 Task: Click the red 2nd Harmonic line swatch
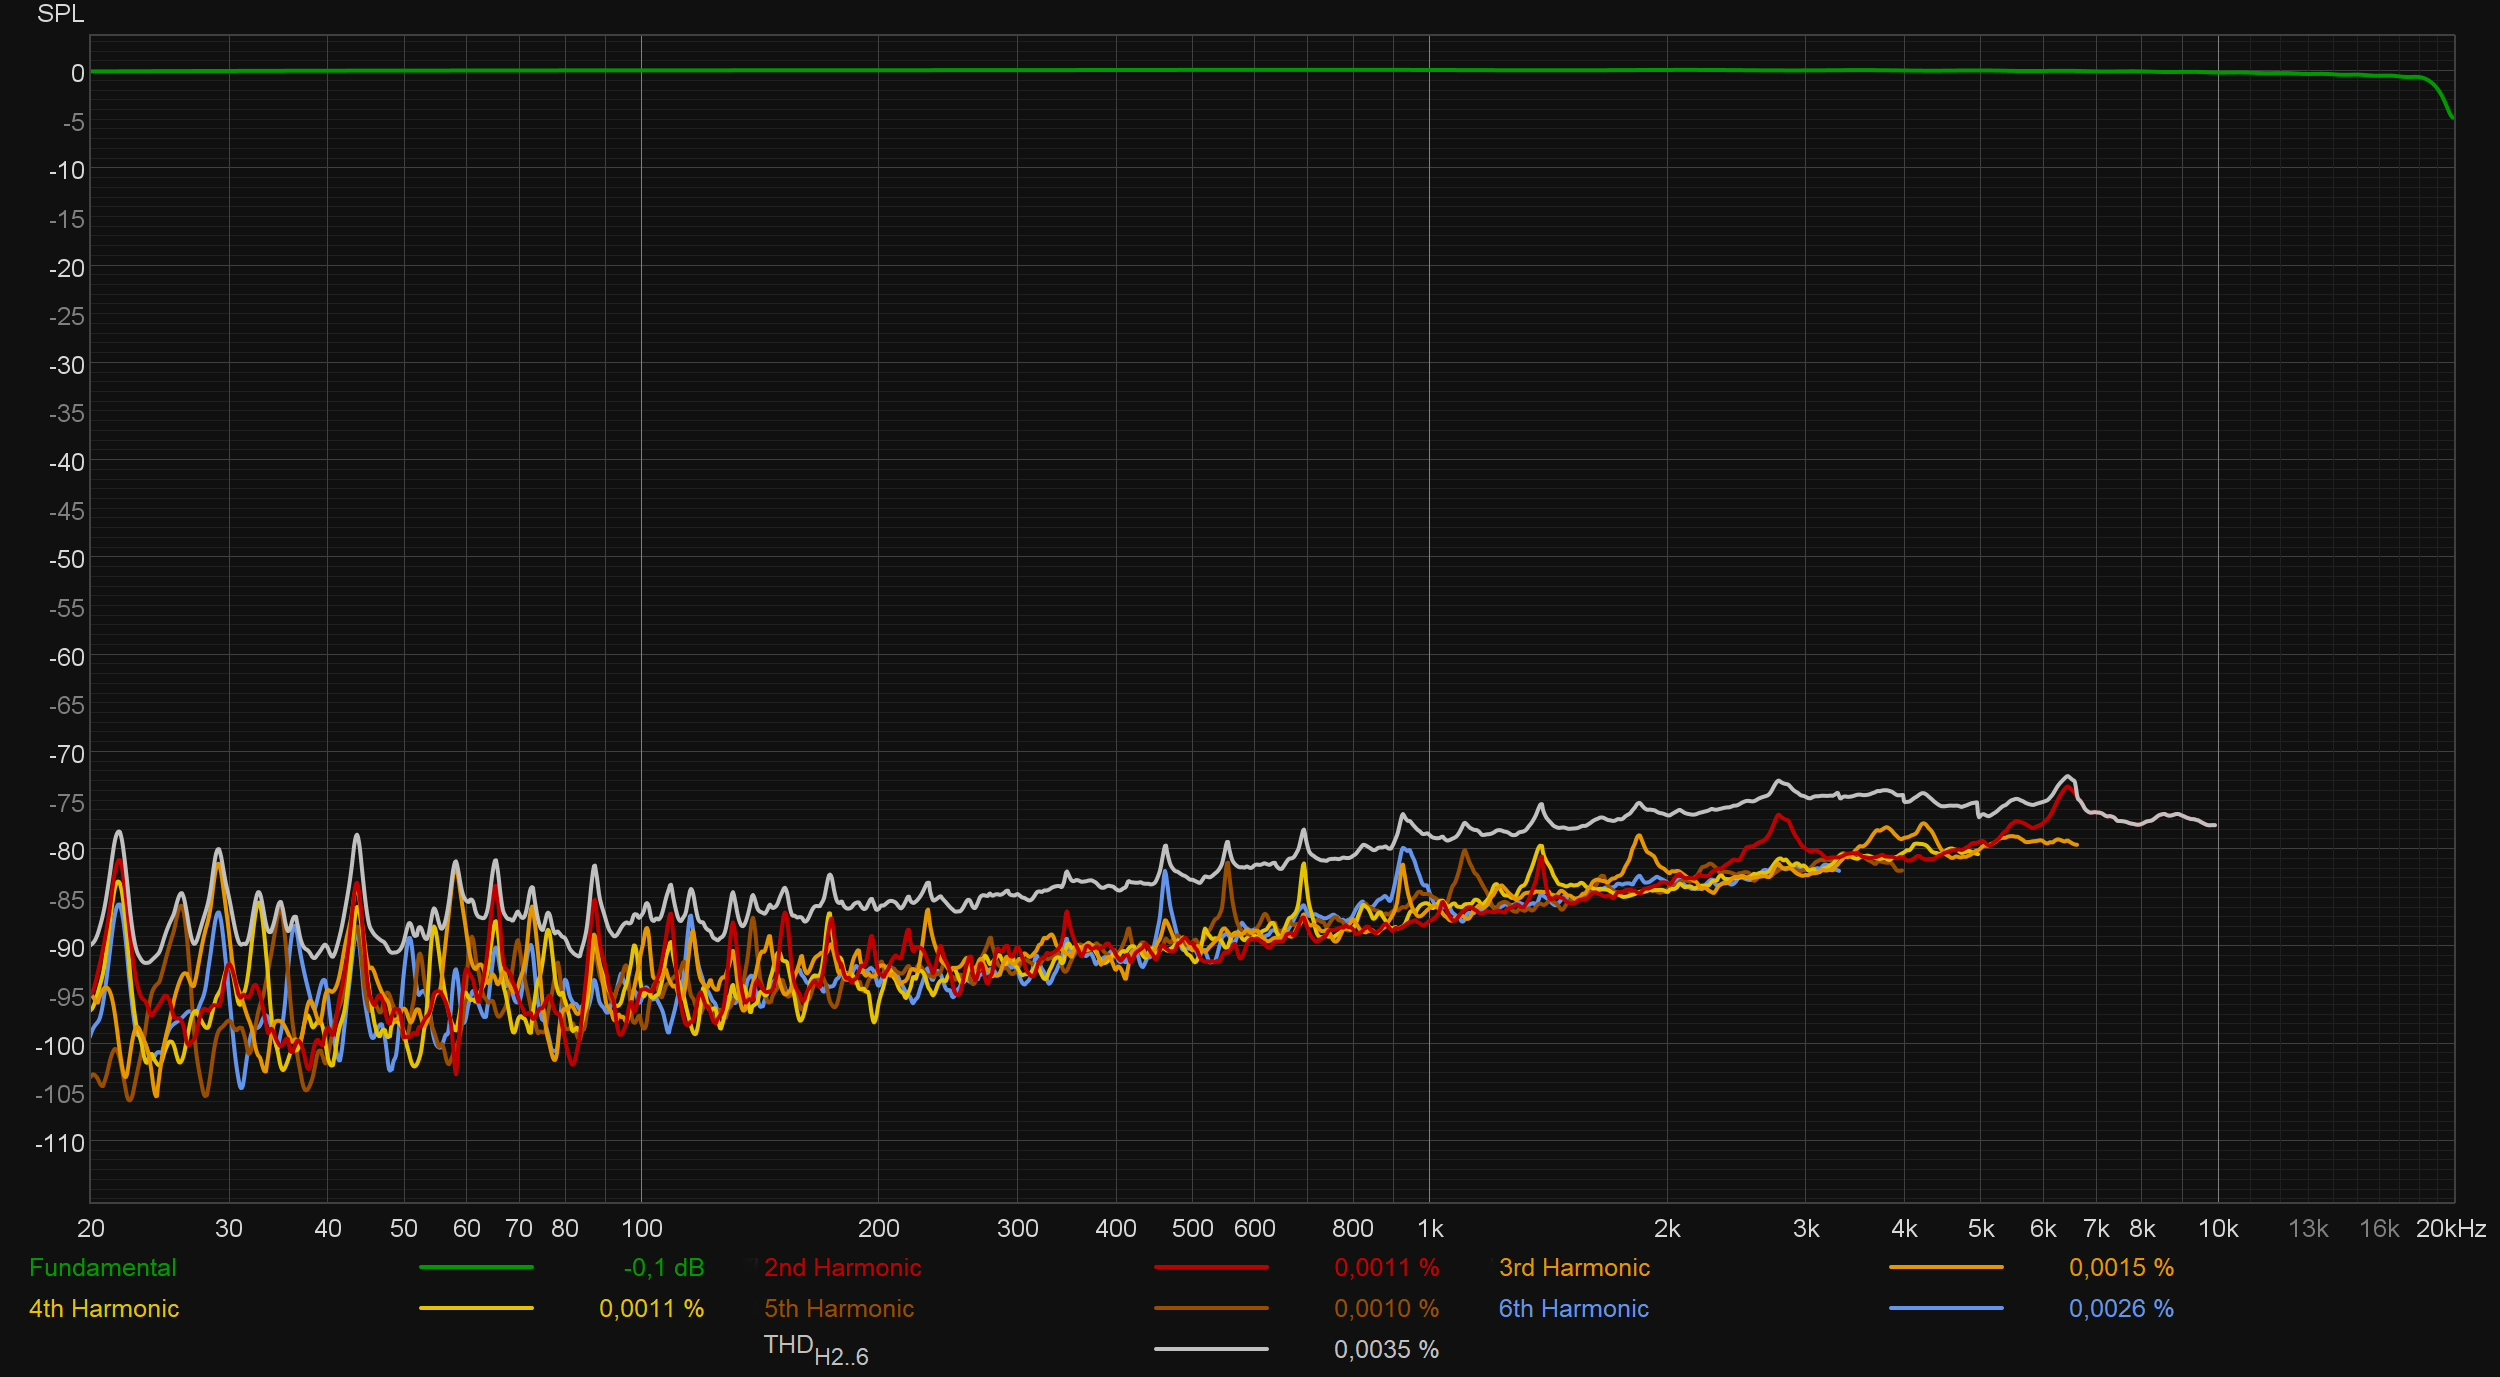(x=1211, y=1267)
